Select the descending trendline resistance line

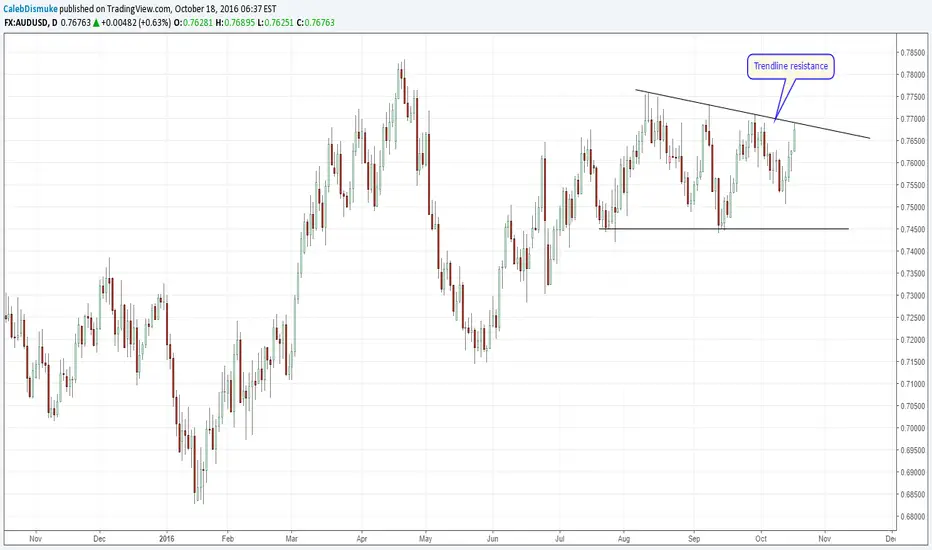click(x=752, y=114)
